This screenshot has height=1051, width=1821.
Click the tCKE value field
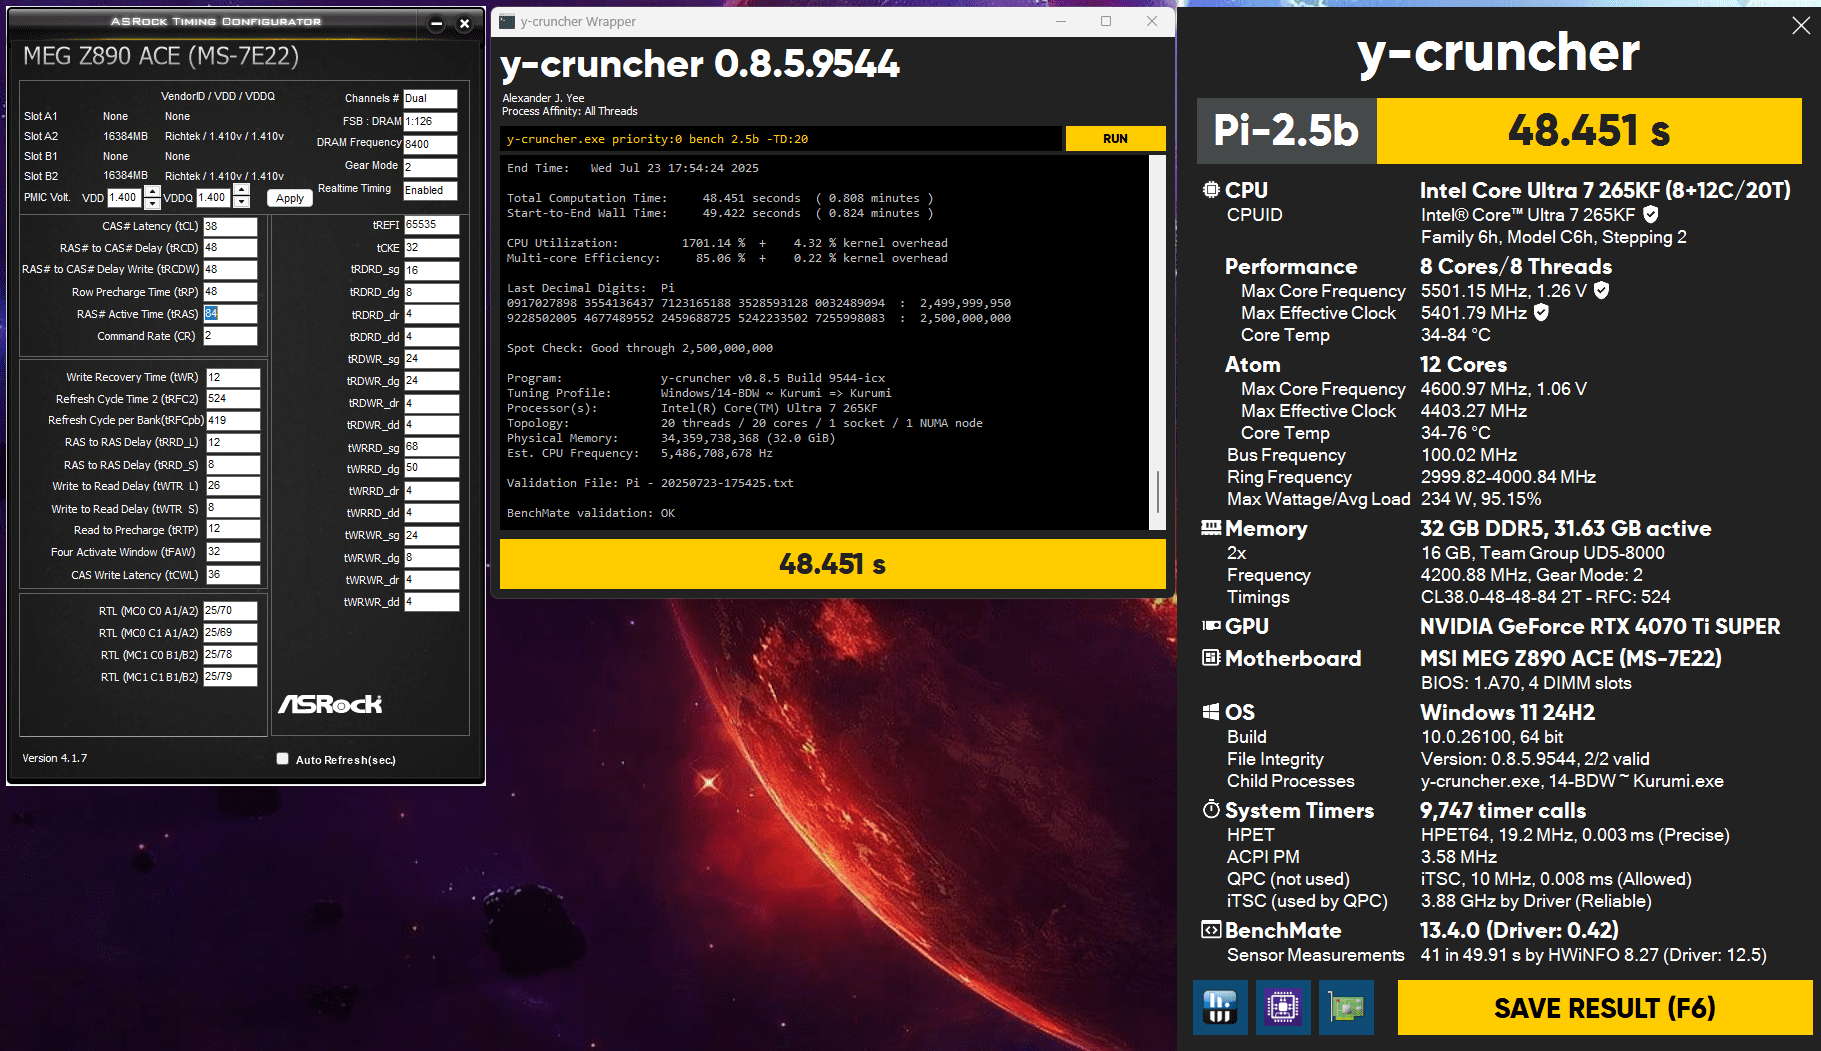[431, 248]
